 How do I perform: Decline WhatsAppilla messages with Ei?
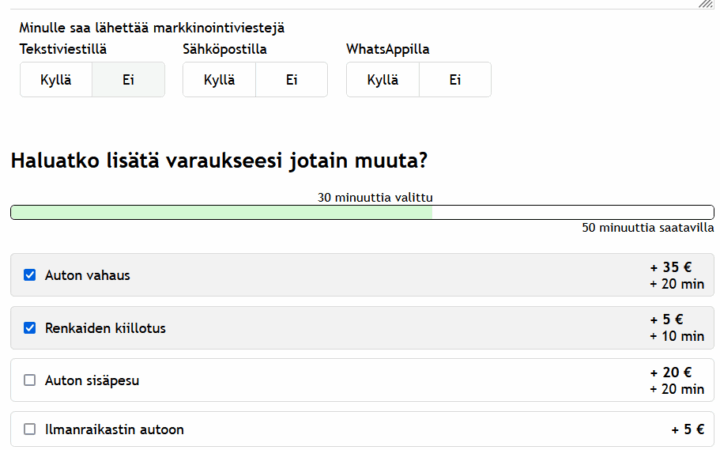coord(455,80)
